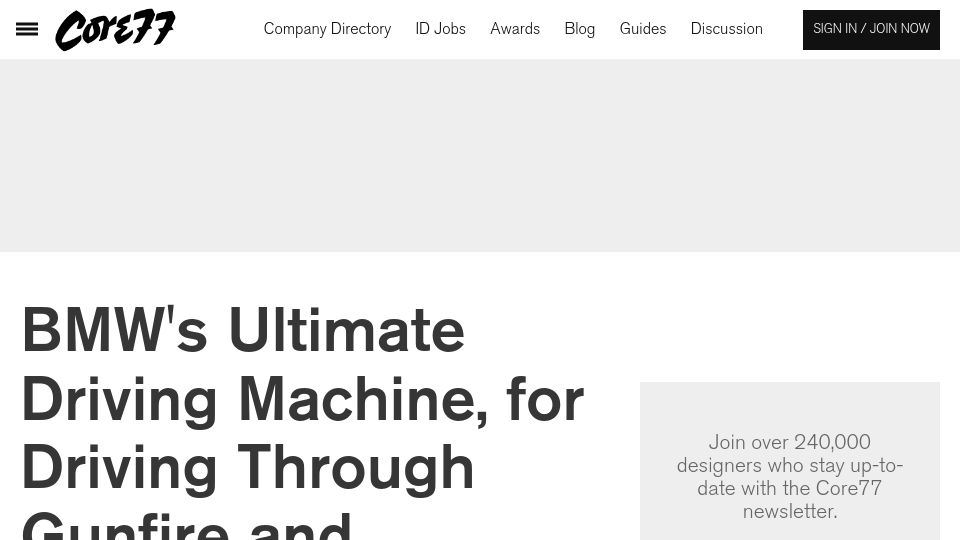Click the Sign In / Join Now button
960x540 pixels.
point(871,29)
